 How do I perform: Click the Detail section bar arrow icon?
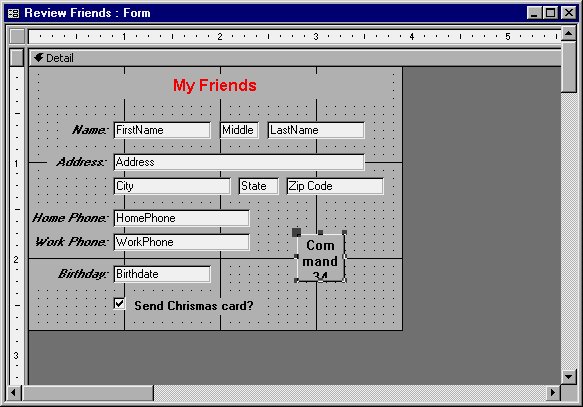(39, 58)
